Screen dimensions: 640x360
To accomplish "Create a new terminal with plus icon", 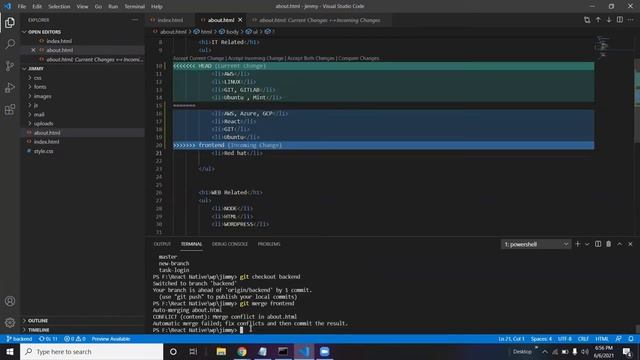I will pos(578,244).
